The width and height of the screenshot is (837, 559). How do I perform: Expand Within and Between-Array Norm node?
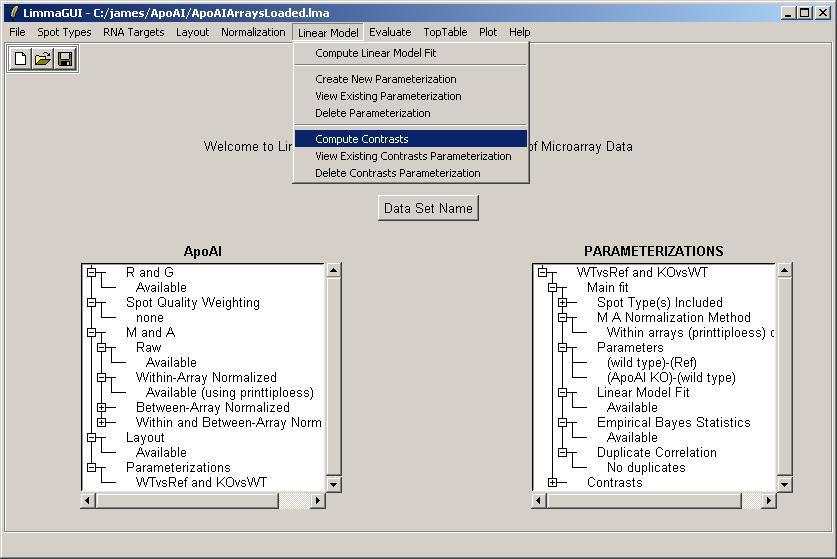point(102,423)
